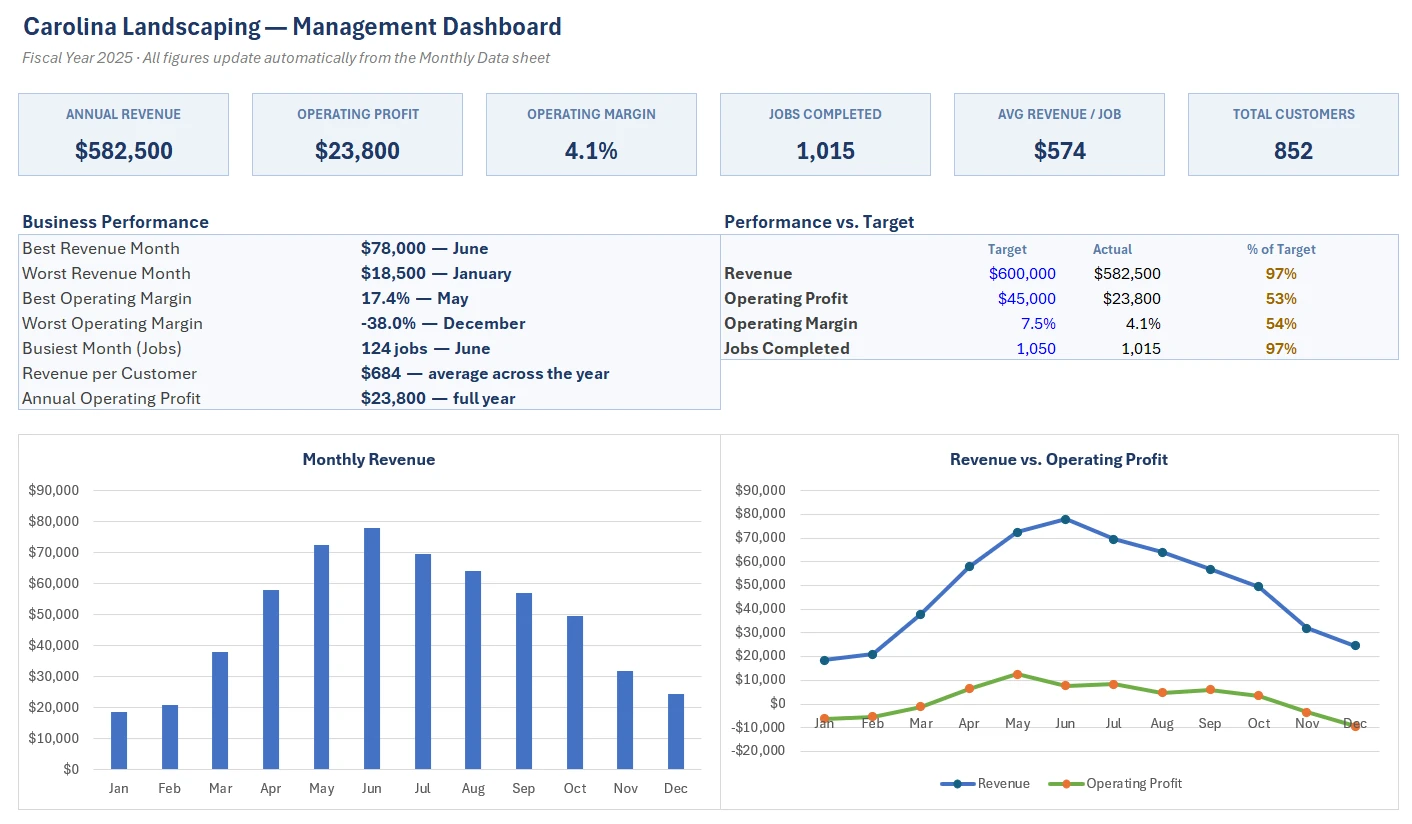Select the January bar in Monthly Revenue chart

pyautogui.click(x=119, y=740)
